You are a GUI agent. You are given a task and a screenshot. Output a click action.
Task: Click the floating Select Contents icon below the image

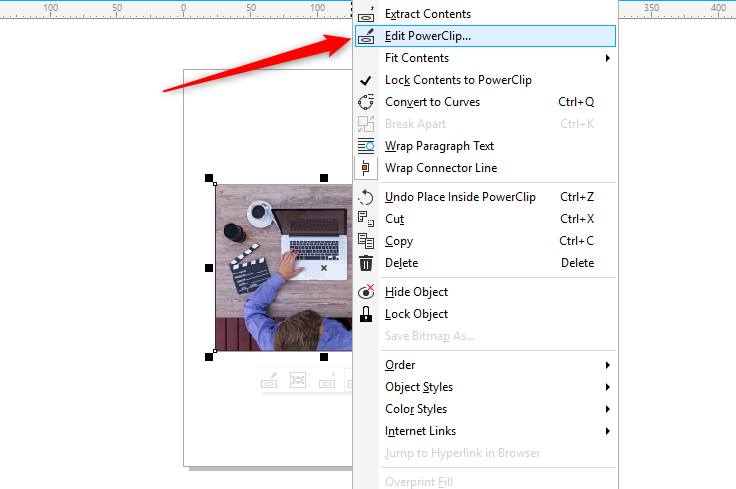[x=298, y=380]
